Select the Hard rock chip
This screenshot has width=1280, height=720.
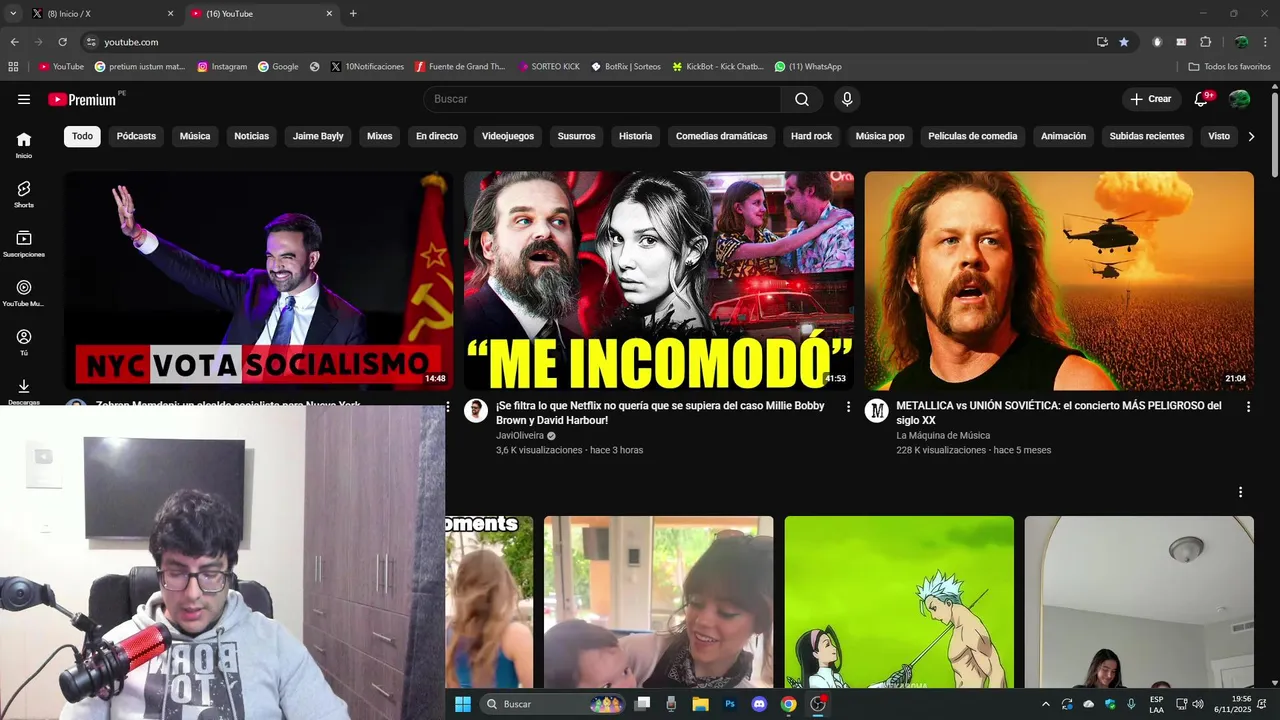tap(811, 136)
